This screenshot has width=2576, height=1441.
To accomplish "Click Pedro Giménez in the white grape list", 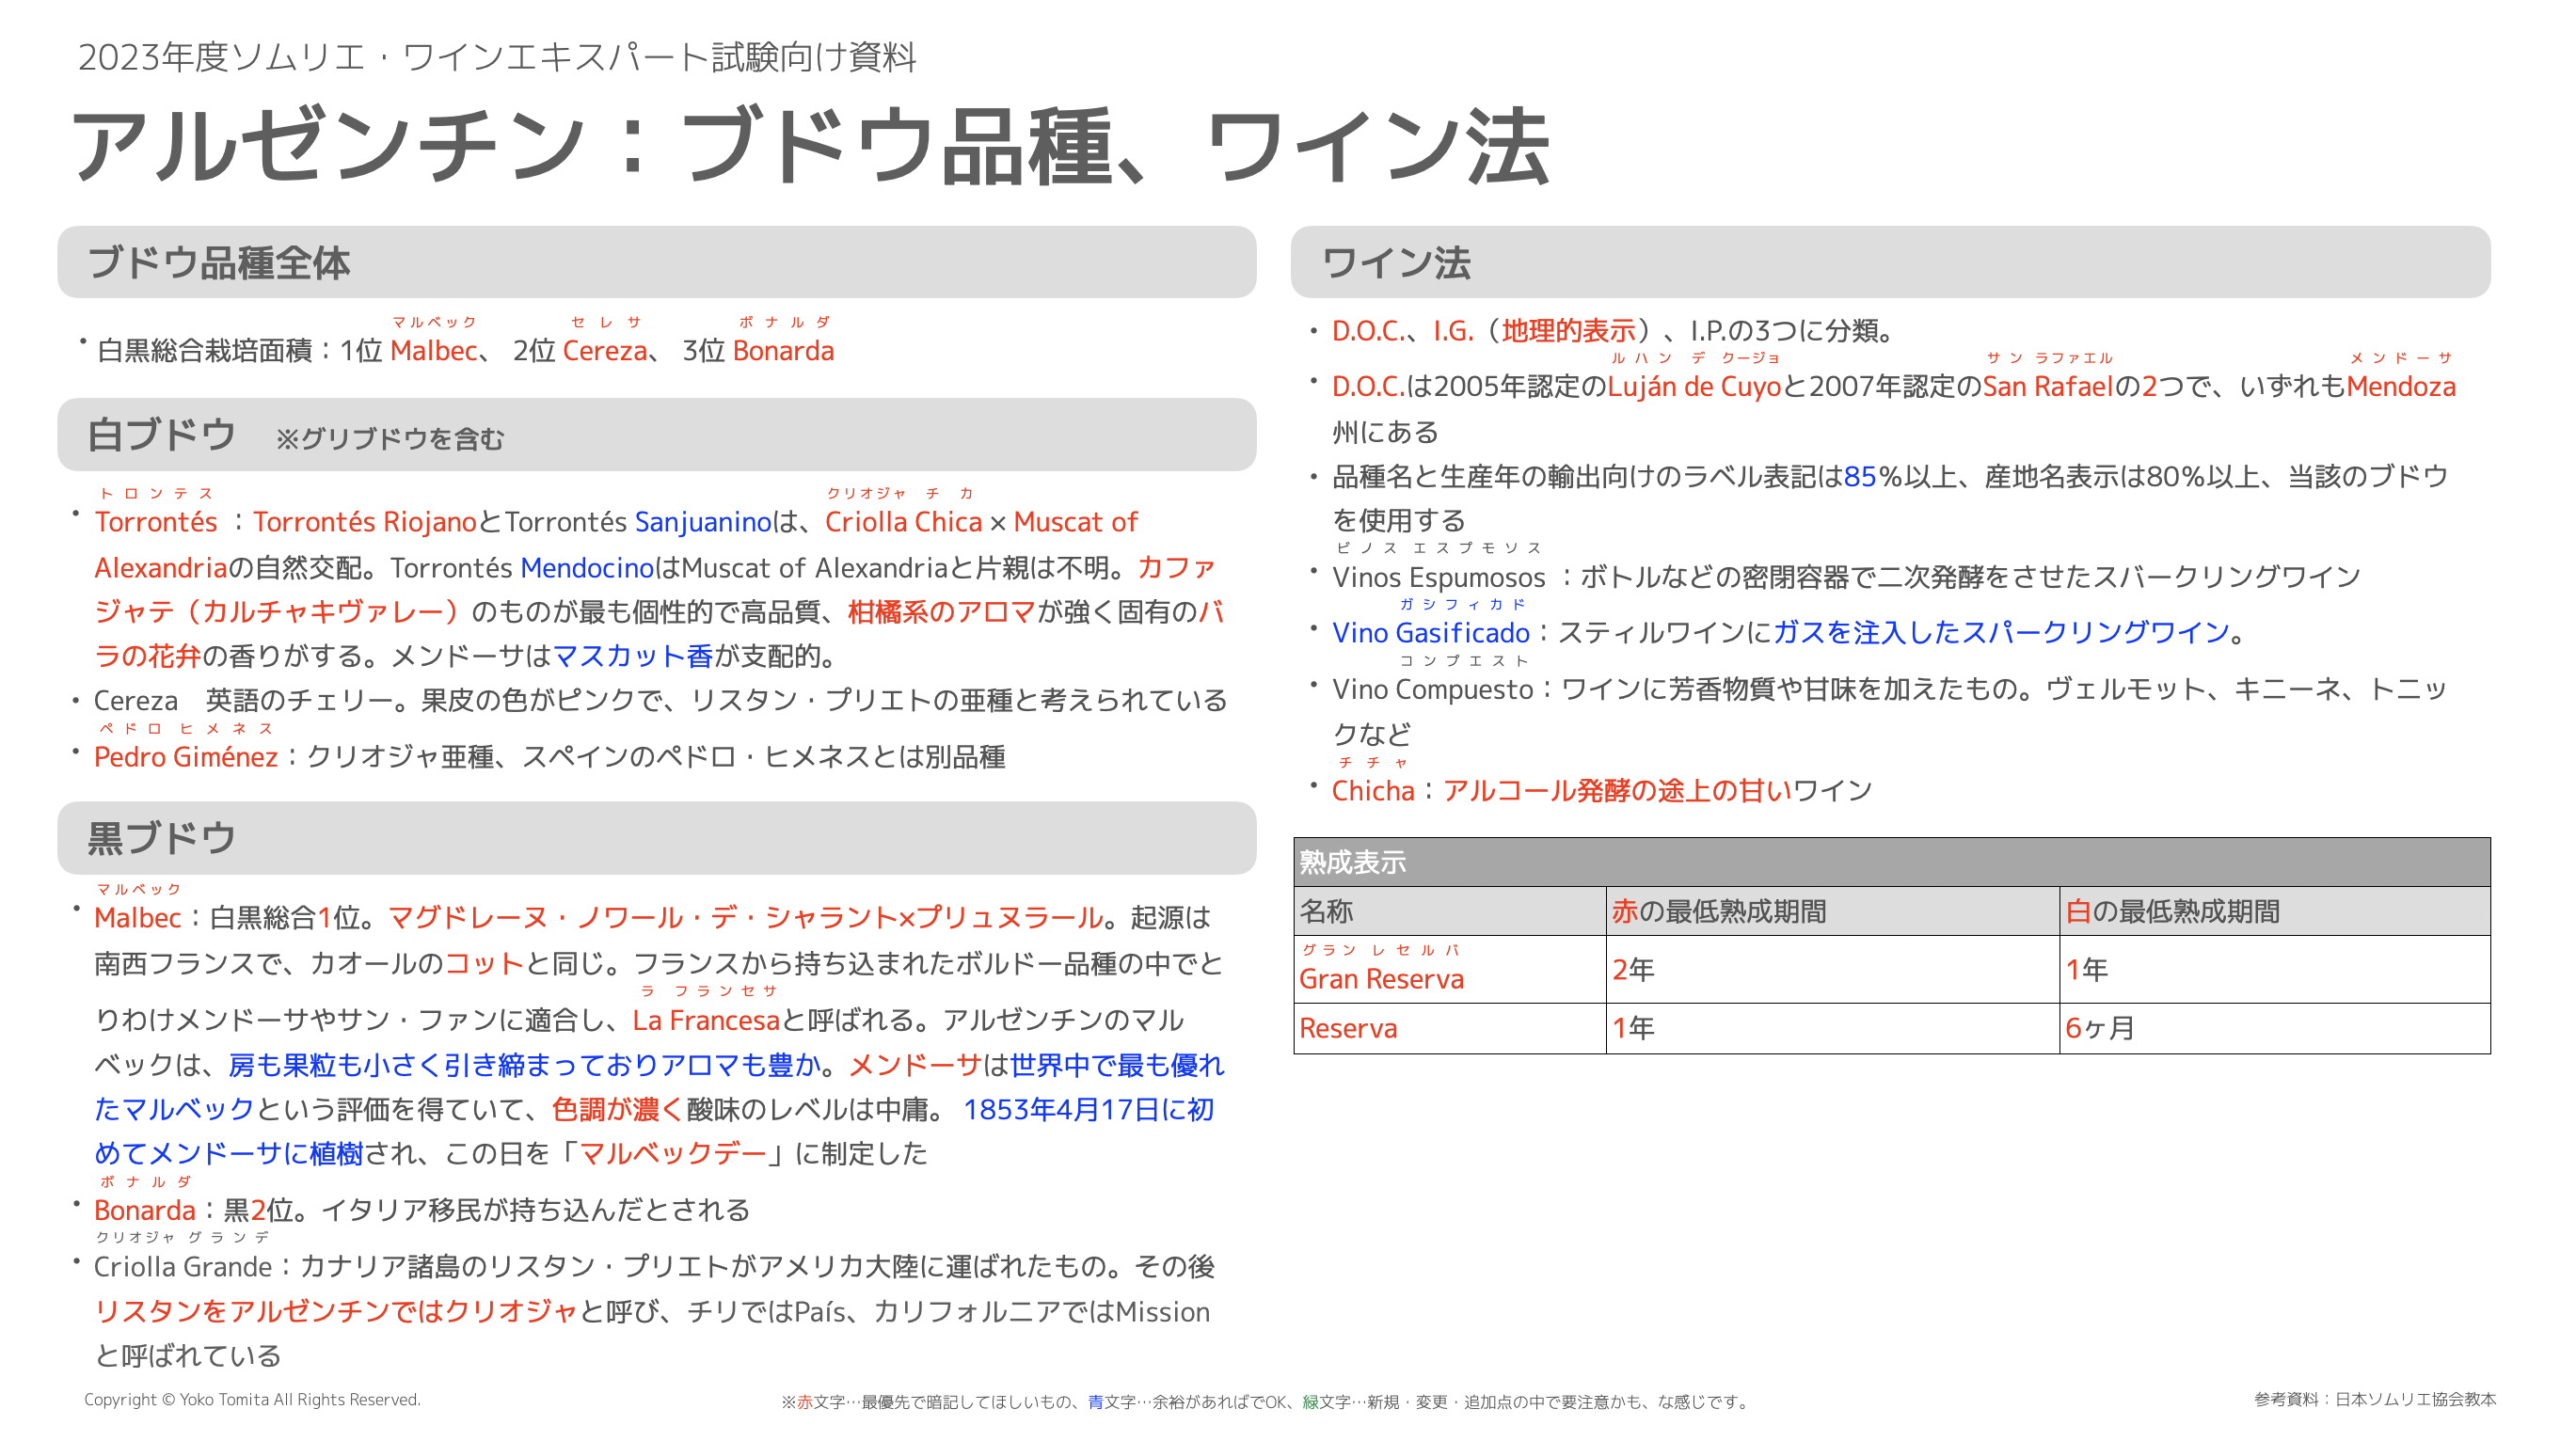I will 186,757.
